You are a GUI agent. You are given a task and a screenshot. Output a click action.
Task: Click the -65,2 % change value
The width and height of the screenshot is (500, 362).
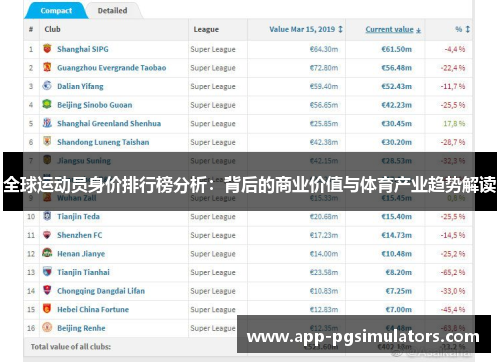point(453,272)
